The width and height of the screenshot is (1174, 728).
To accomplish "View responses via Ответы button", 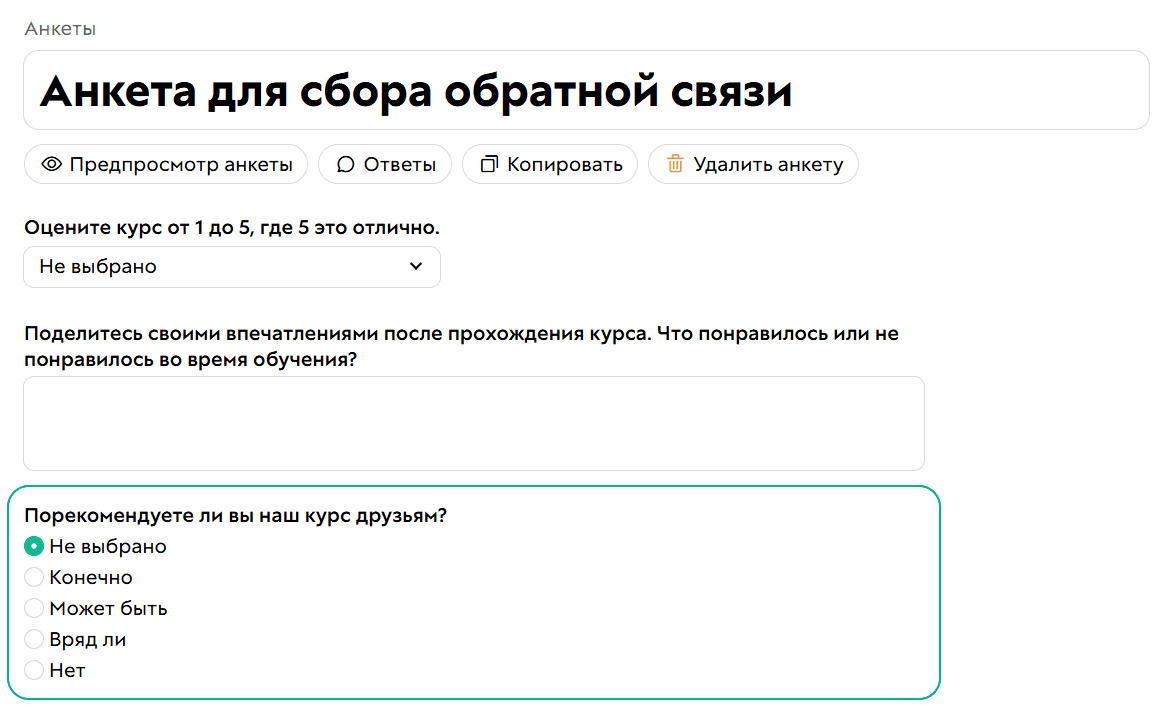I will [x=385, y=164].
